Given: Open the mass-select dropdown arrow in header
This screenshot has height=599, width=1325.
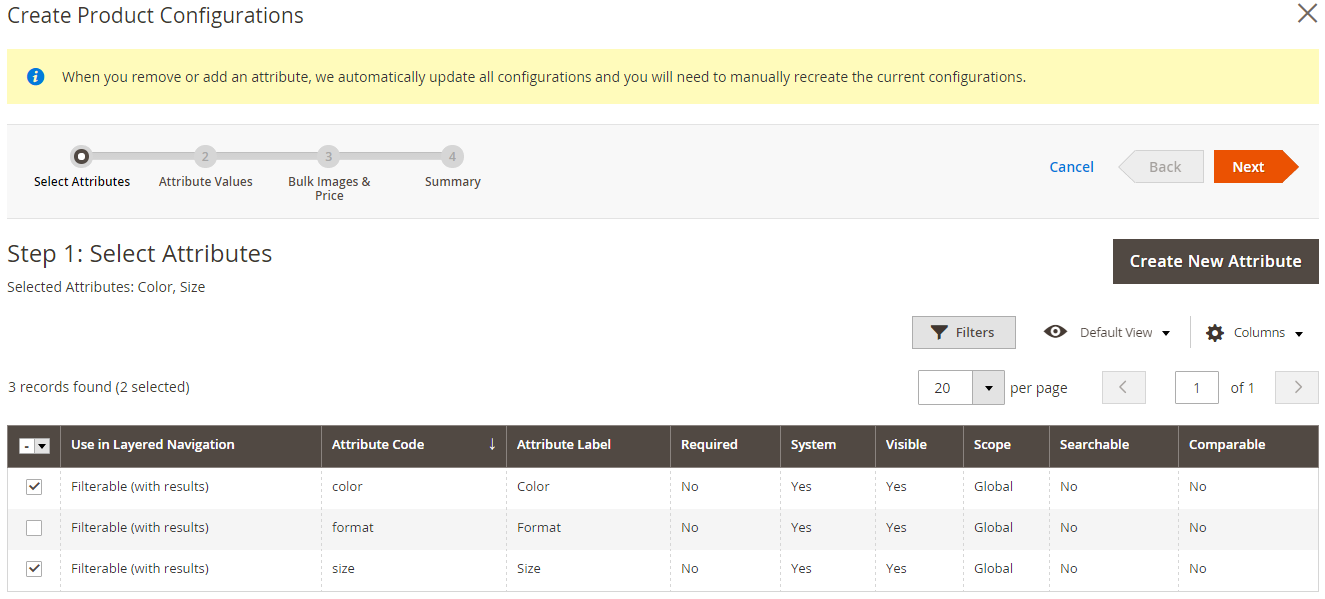Looking at the screenshot, I should coord(42,446).
